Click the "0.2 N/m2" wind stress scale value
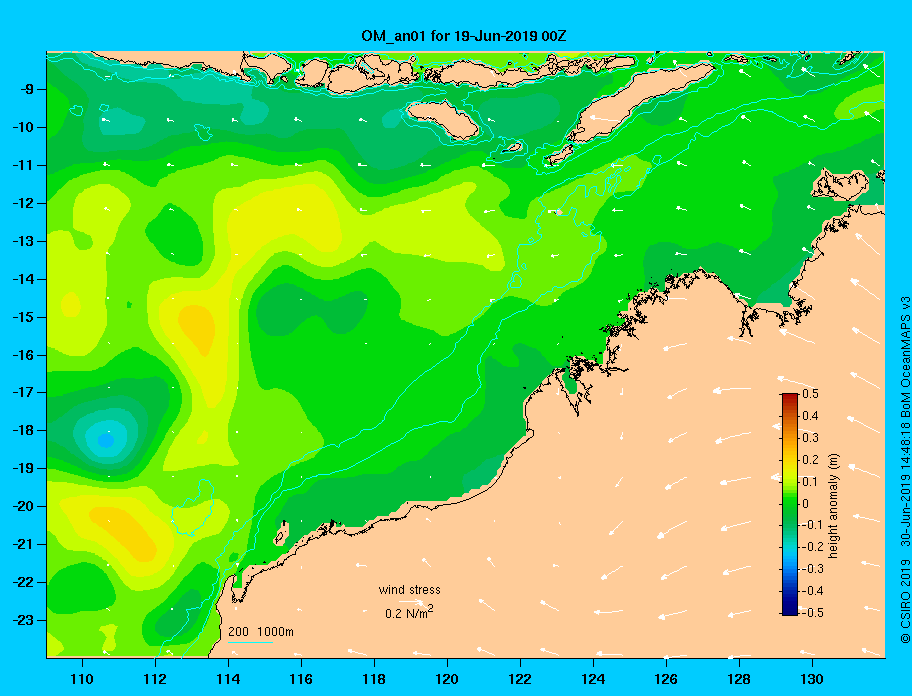Screen dimensions: 912x696 point(409,612)
